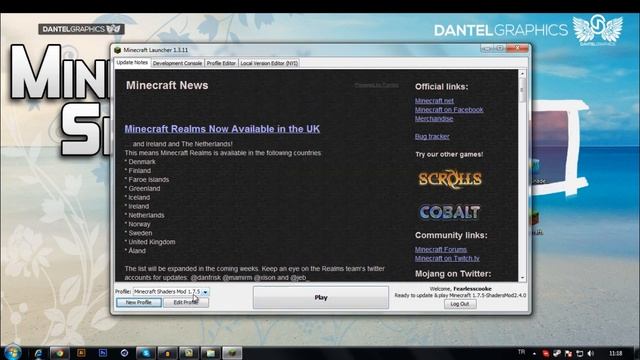The height and width of the screenshot is (360, 640).
Task: Open the Merchandise link
Action: tap(434, 119)
